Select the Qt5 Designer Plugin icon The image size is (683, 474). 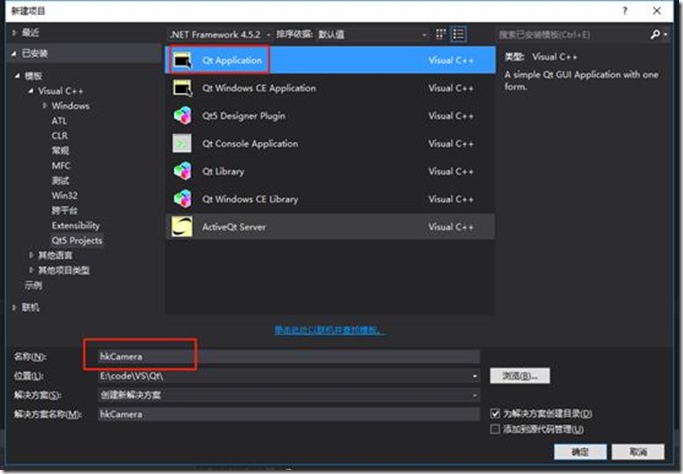click(x=183, y=116)
